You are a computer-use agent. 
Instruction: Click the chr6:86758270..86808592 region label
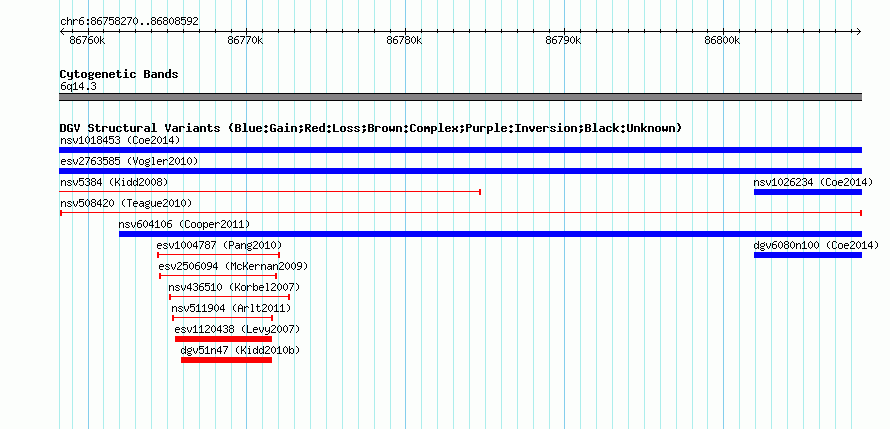[129, 22]
